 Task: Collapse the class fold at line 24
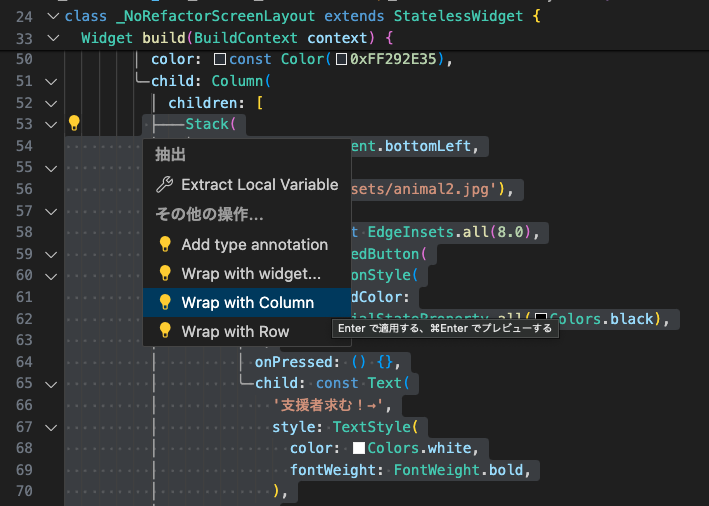pyautogui.click(x=53, y=16)
